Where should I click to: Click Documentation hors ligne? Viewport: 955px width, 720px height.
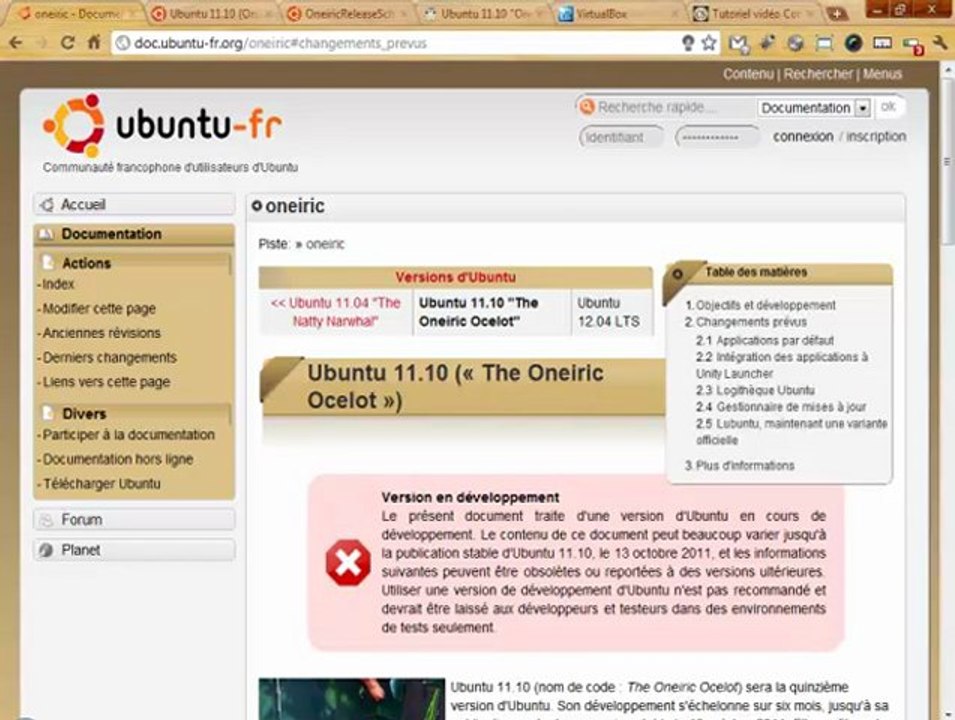tap(118, 459)
